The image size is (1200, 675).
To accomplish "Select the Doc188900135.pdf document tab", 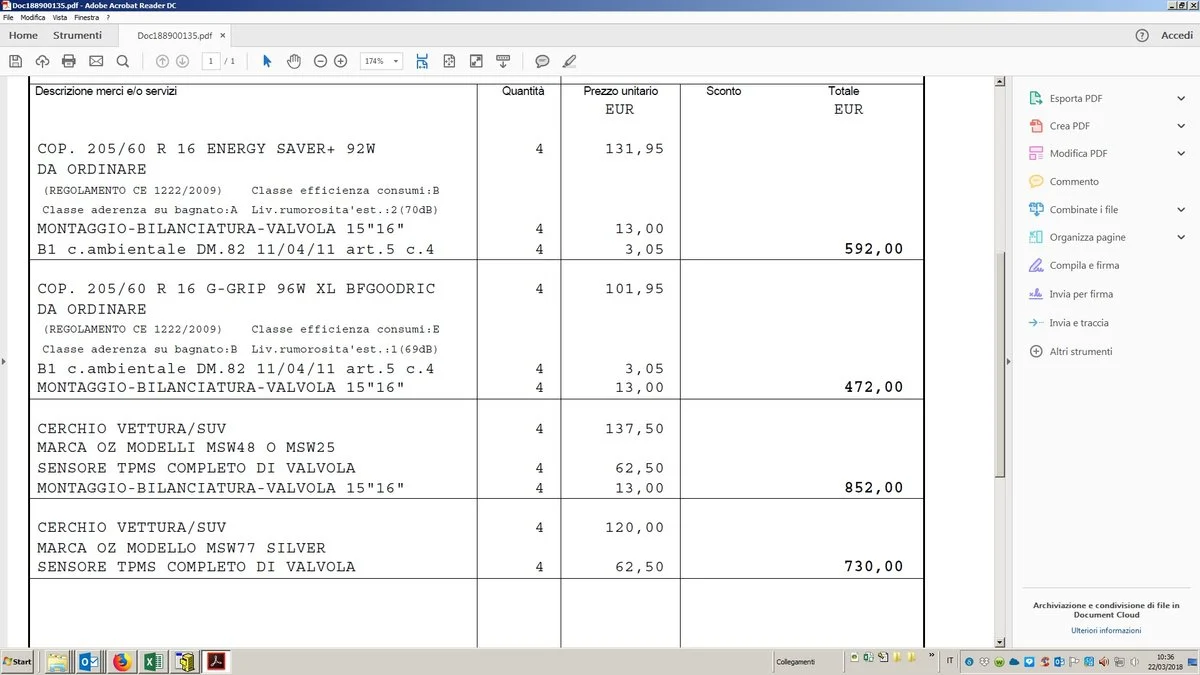I will 175,36.
